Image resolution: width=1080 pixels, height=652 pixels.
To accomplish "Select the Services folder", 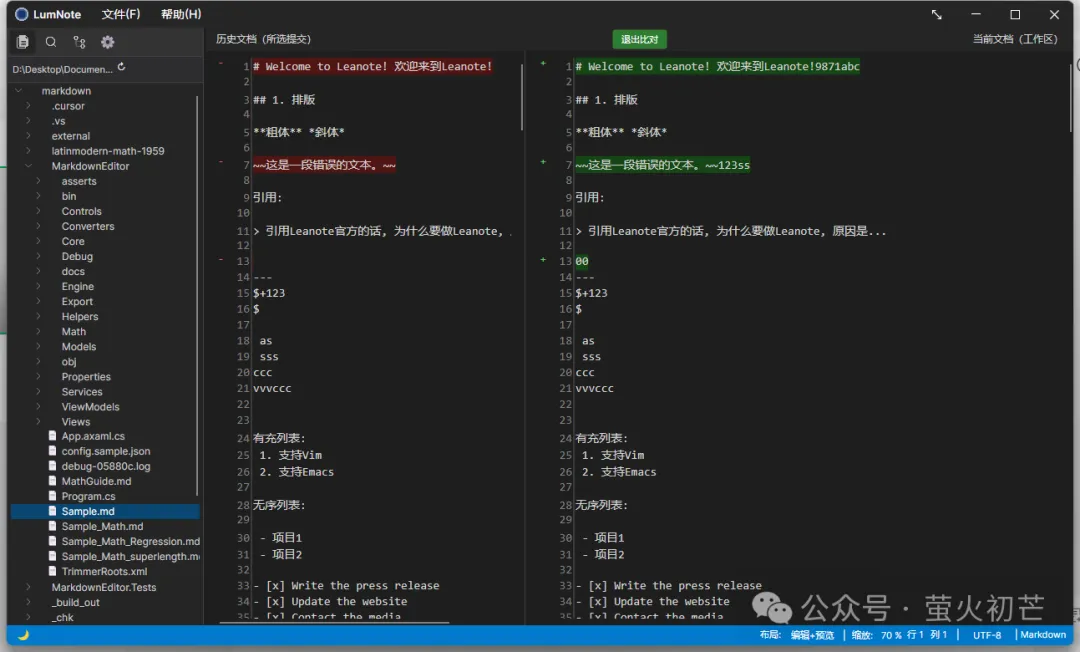I will tap(82, 392).
